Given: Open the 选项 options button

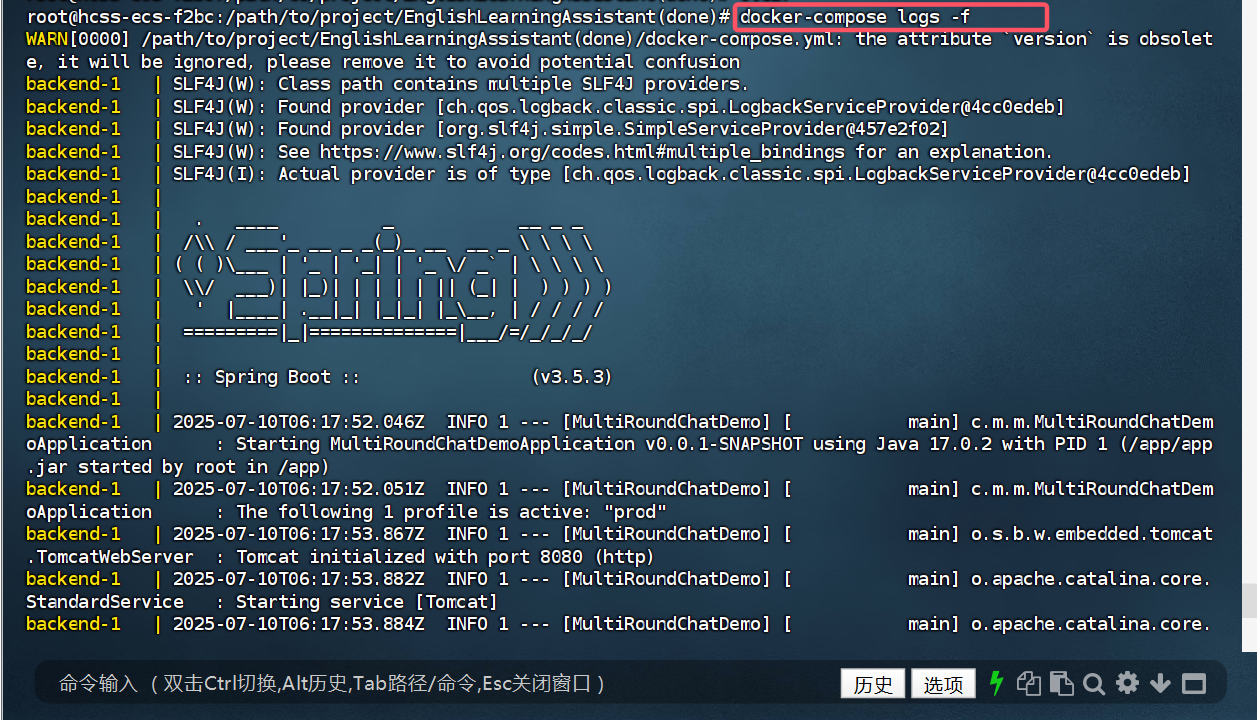Looking at the screenshot, I should [x=943, y=684].
